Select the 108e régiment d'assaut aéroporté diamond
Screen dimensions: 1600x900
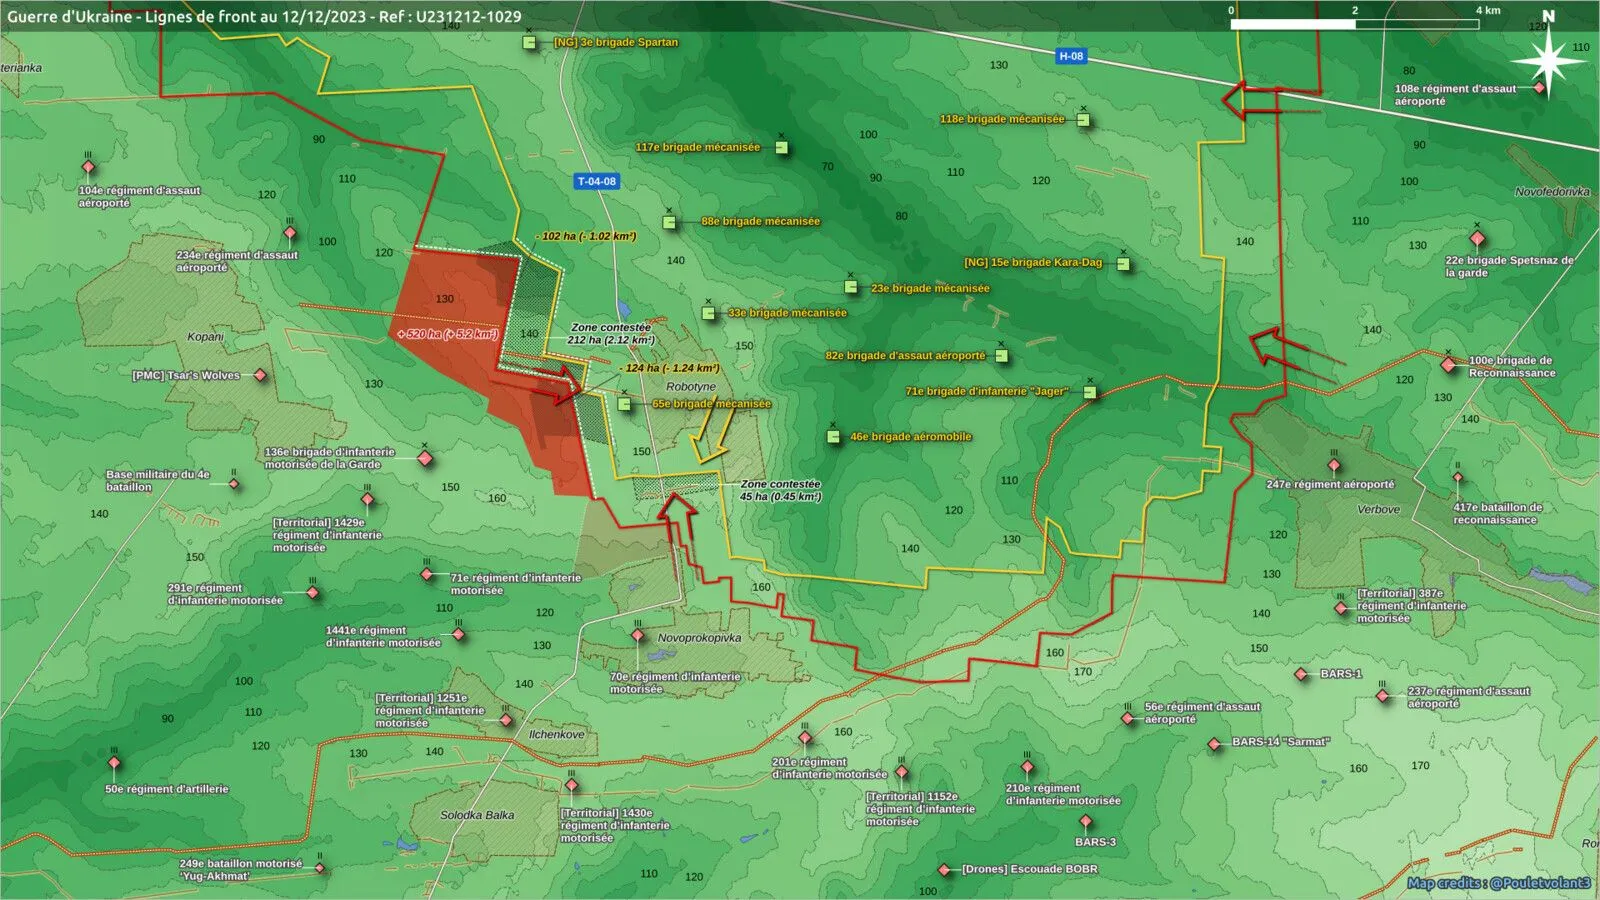click(1540, 88)
